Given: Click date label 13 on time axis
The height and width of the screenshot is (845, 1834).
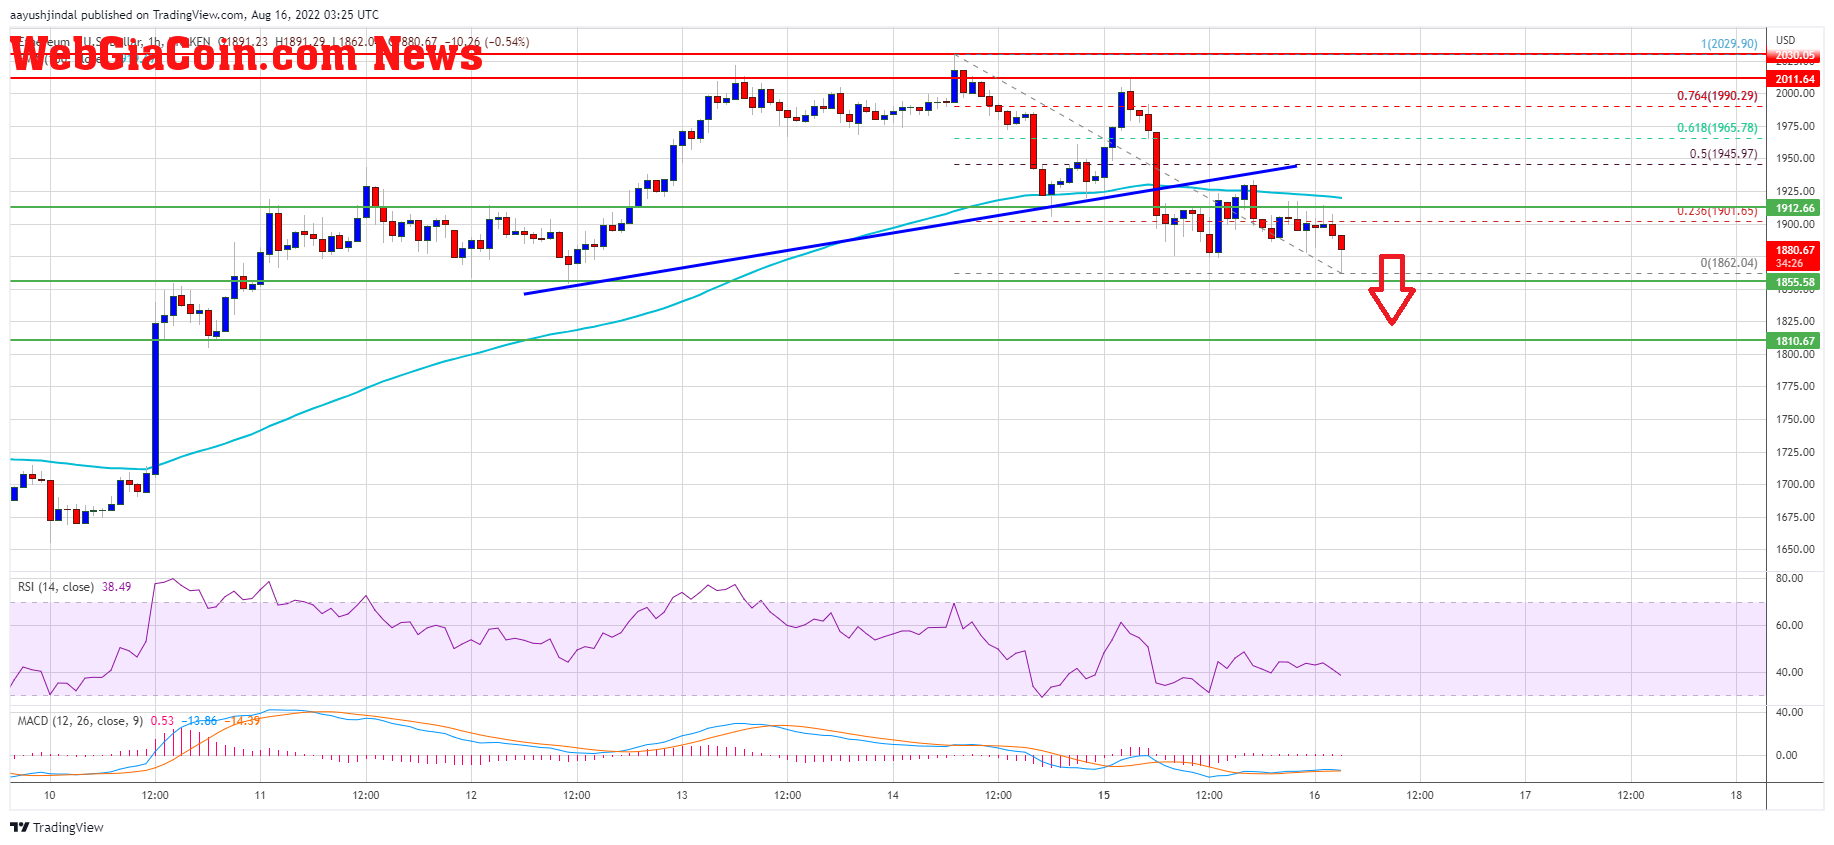Looking at the screenshot, I should click(682, 795).
